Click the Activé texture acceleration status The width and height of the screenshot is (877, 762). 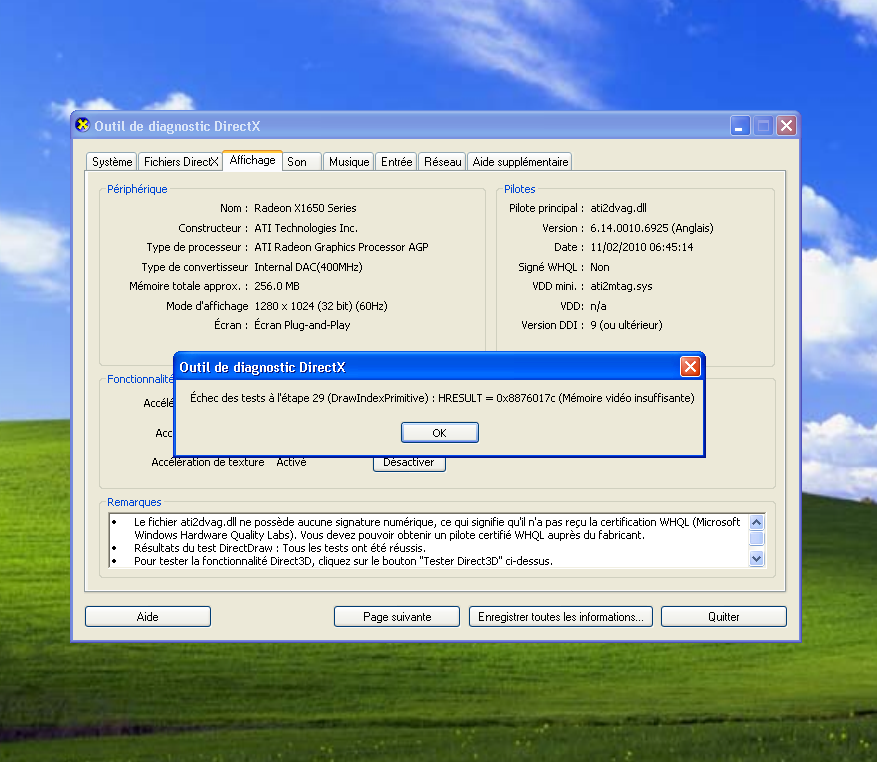291,462
